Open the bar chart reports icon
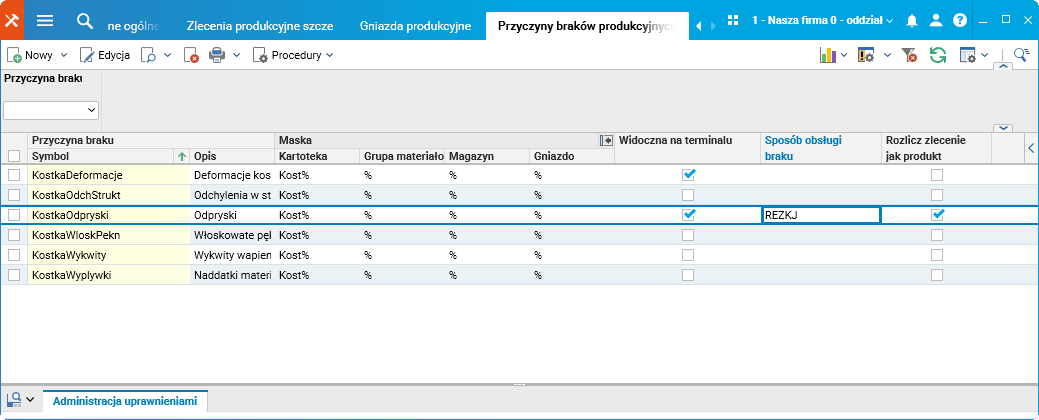This screenshot has width=1039, height=420. (828, 56)
